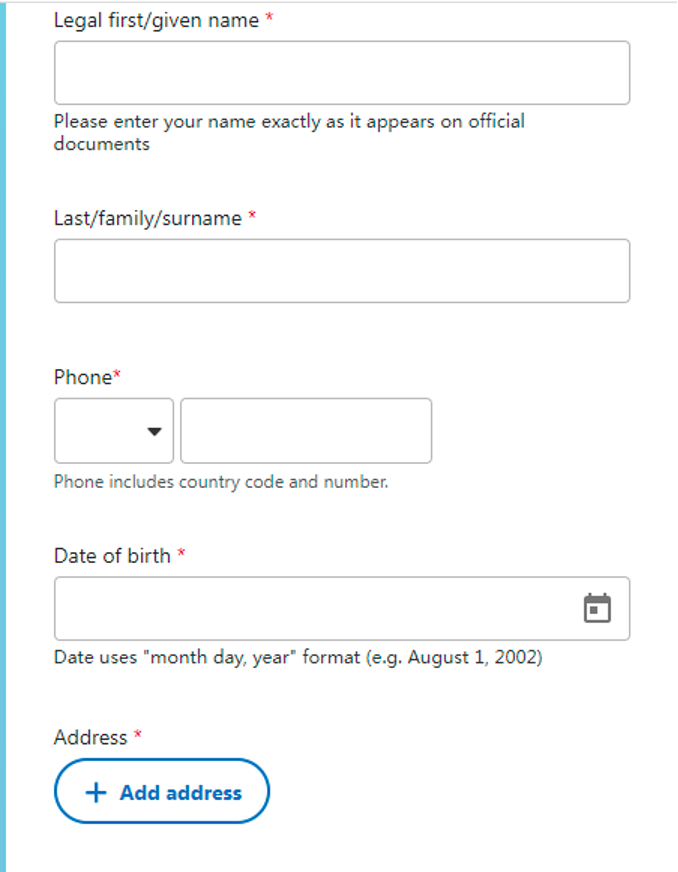Select the phone number input field
Image resolution: width=678 pixels, height=872 pixels.
306,431
